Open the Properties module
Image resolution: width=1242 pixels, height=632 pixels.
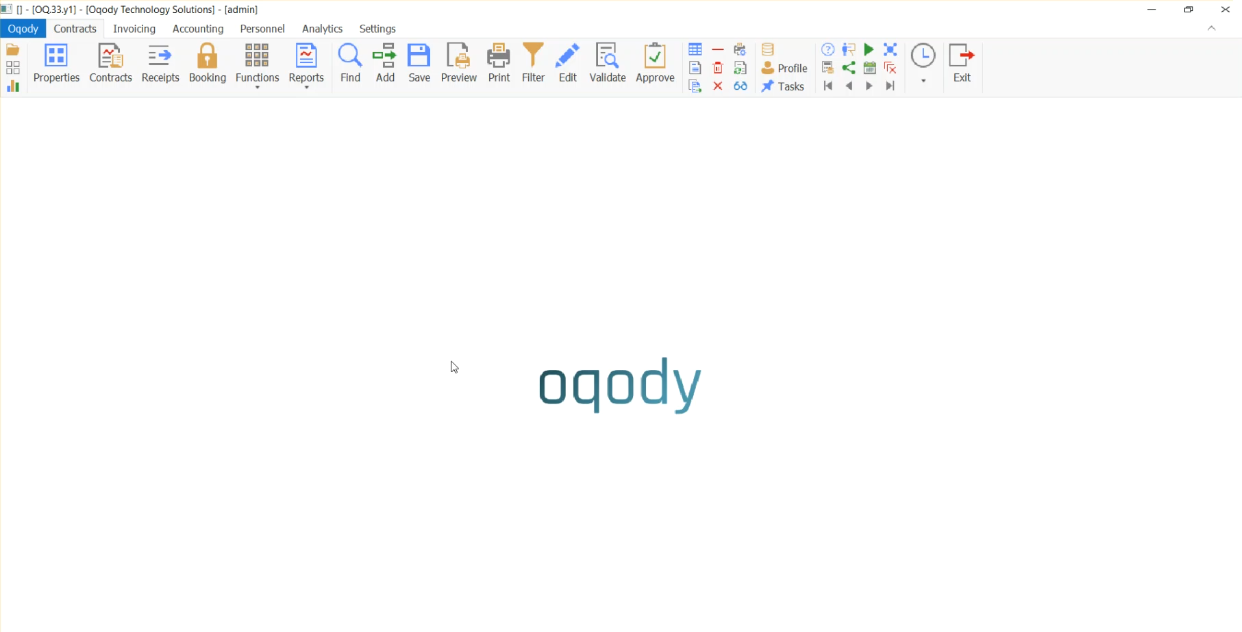pyautogui.click(x=56, y=64)
